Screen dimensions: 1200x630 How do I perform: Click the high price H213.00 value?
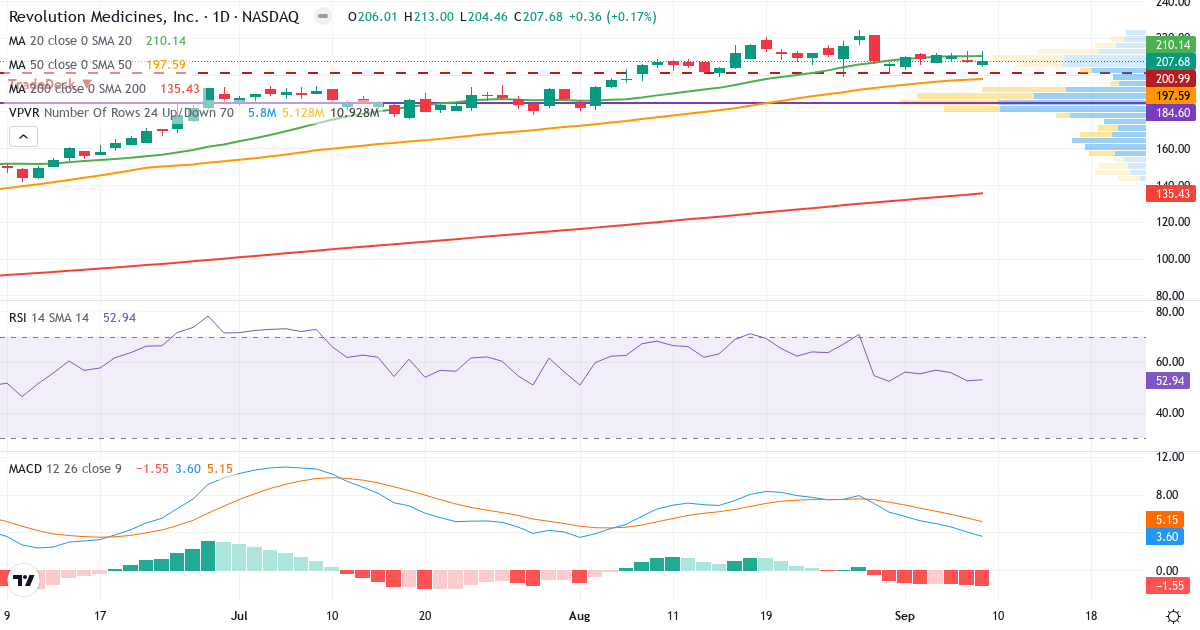pyautogui.click(x=430, y=18)
